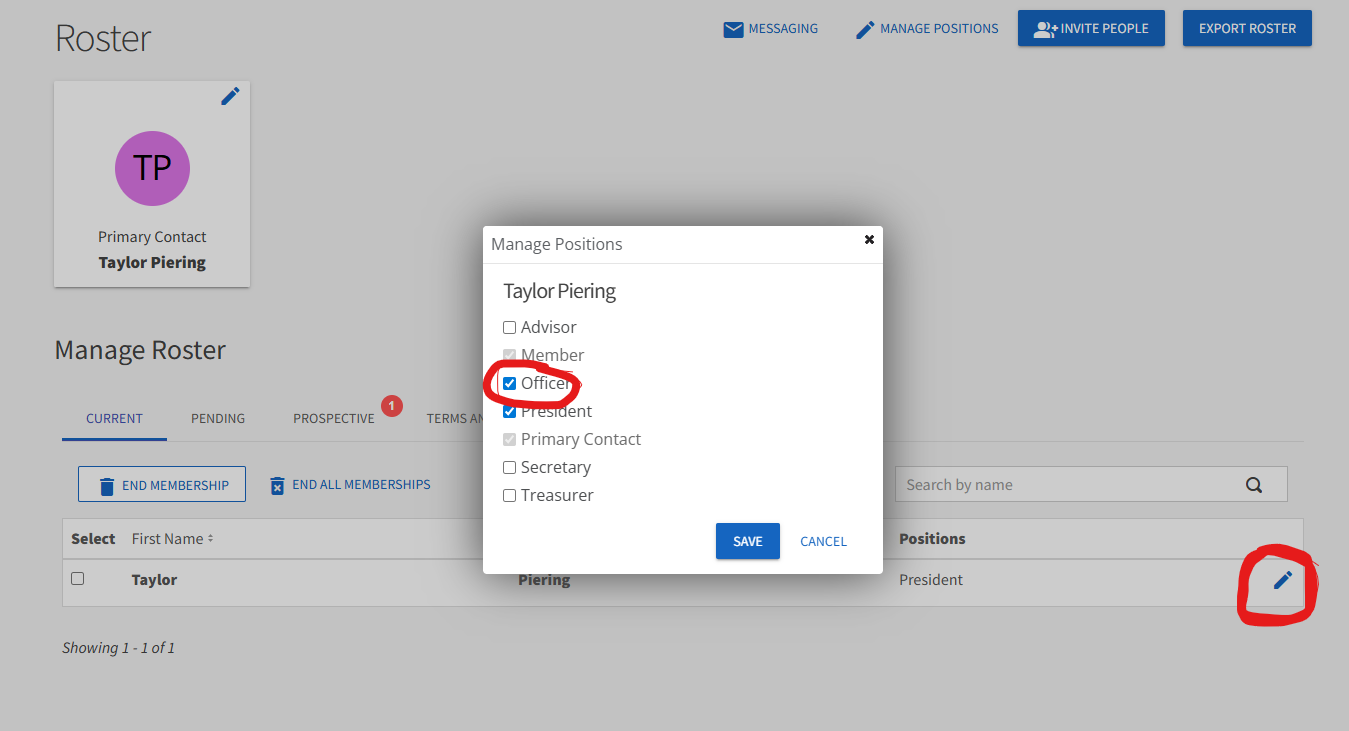Close the Manage Positions dialog with X
Viewport: 1349px width, 731px height.
pyautogui.click(x=869, y=240)
